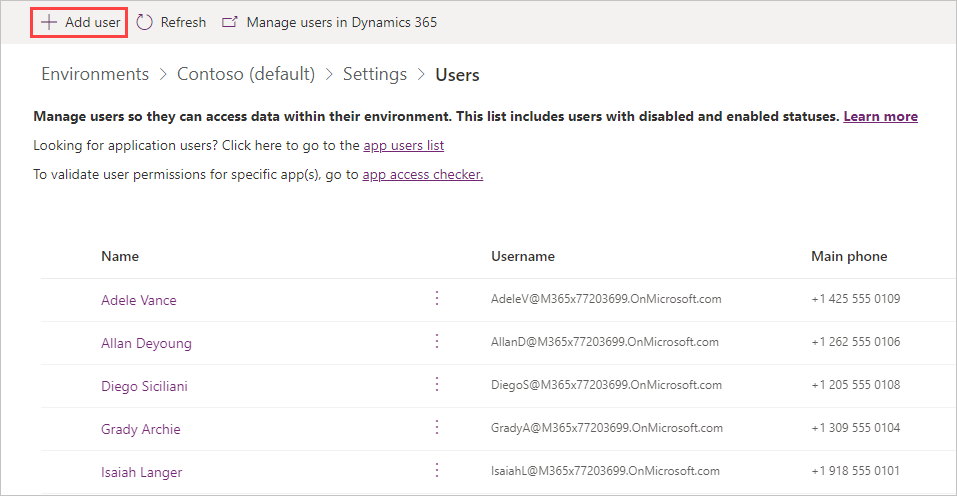Open Diego Siciliani user record
The image size is (957, 496).
click(145, 386)
